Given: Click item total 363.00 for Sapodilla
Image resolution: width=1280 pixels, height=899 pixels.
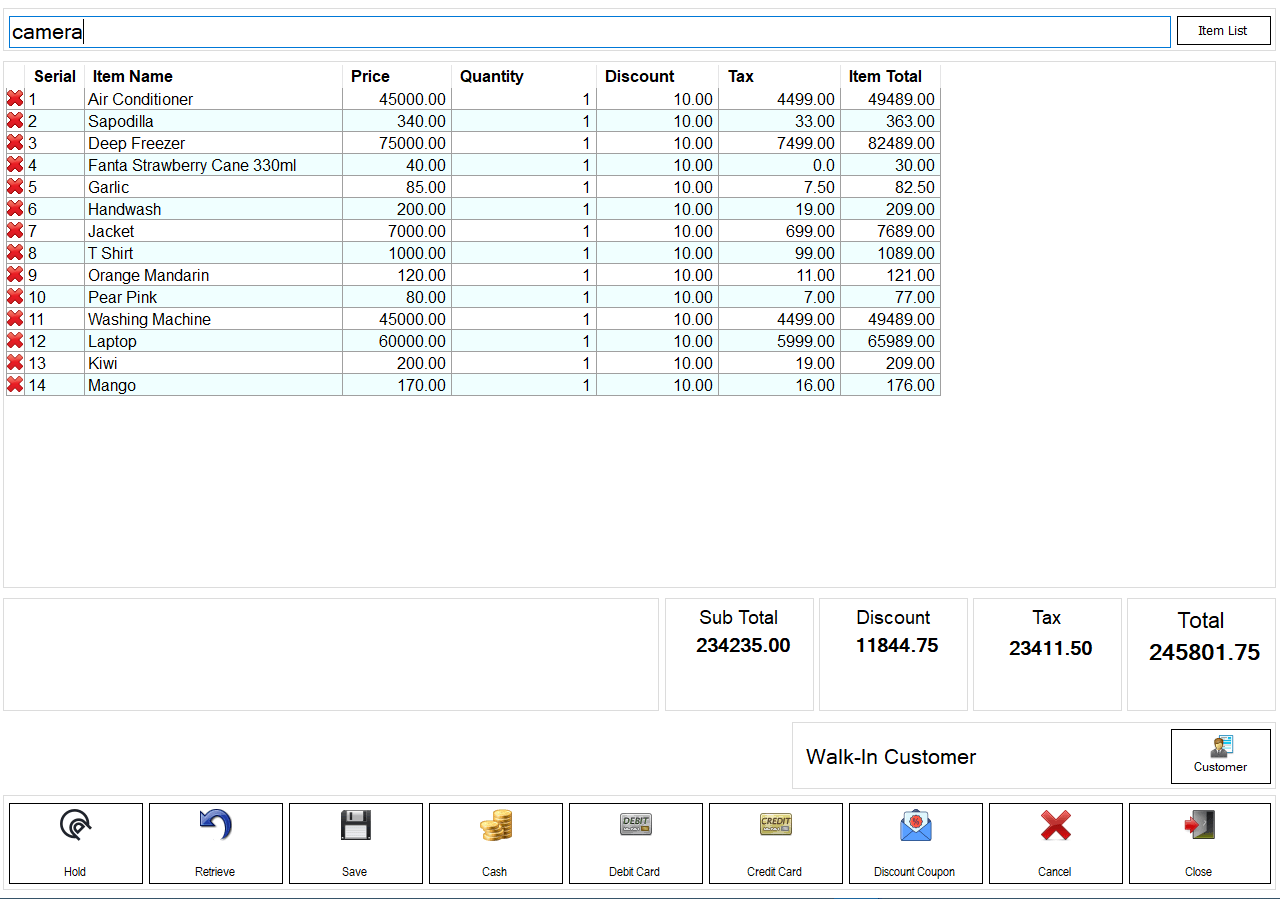Looking at the screenshot, I should point(891,121).
